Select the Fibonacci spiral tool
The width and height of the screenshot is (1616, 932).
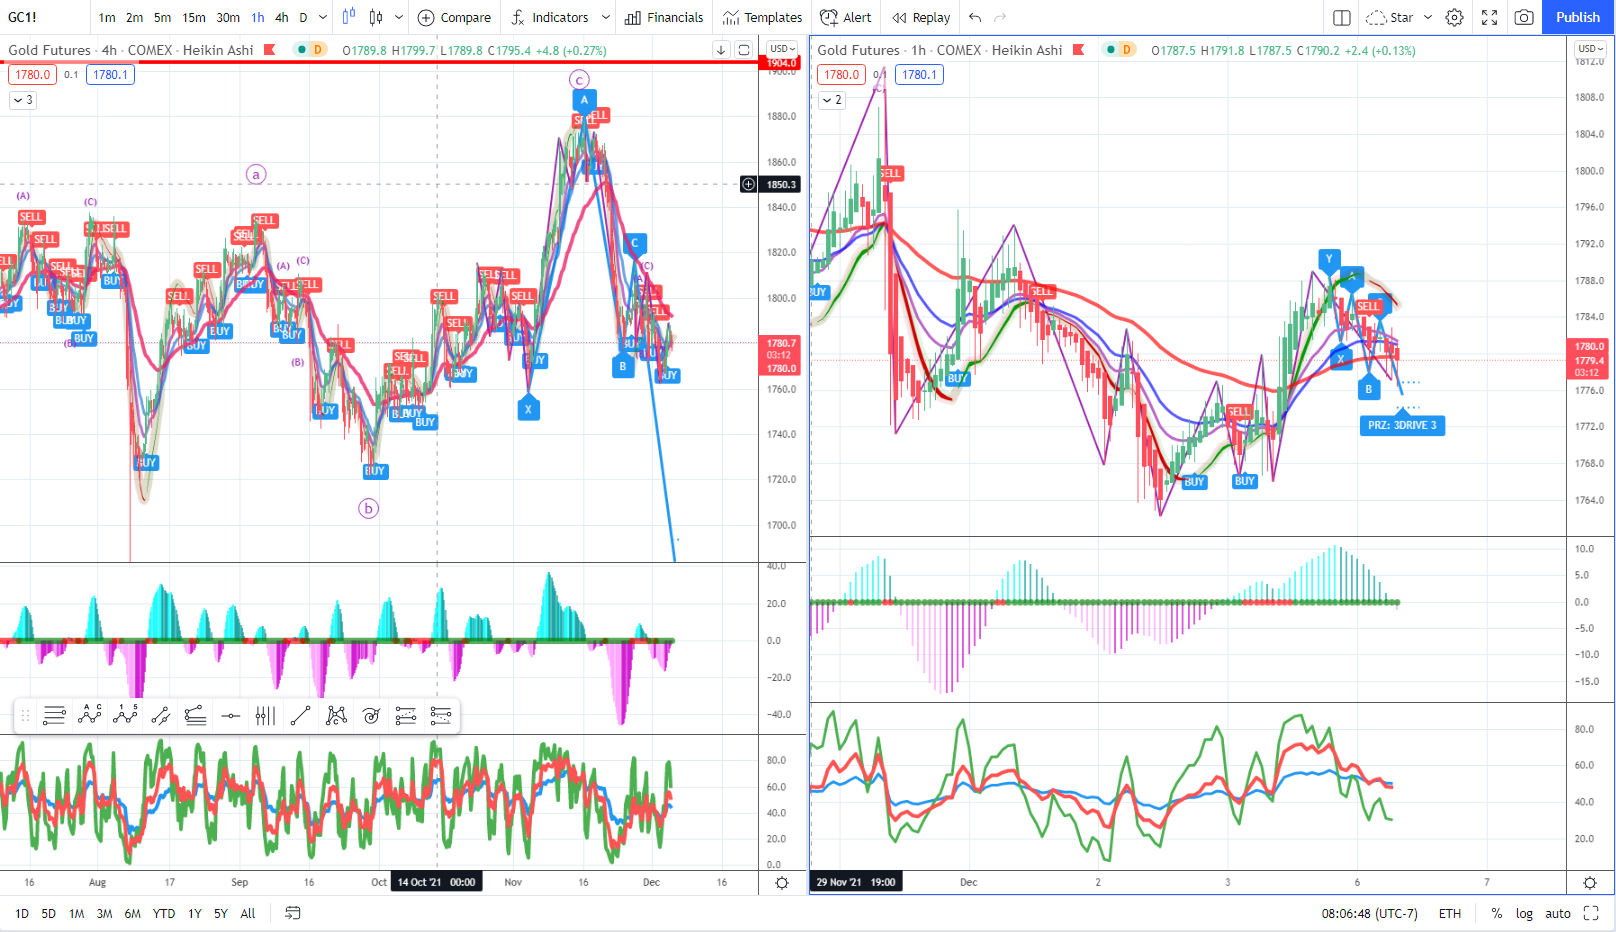click(x=371, y=715)
